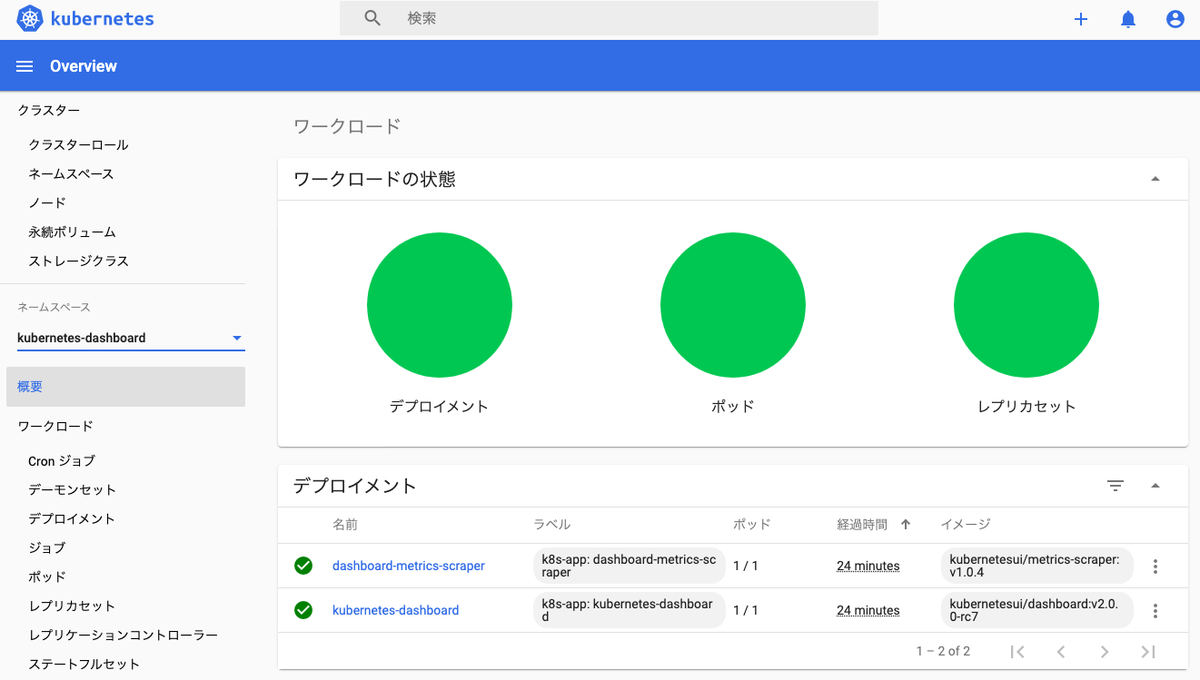Click the 検索 search input field
This screenshot has width=1200, height=680.
point(609,18)
